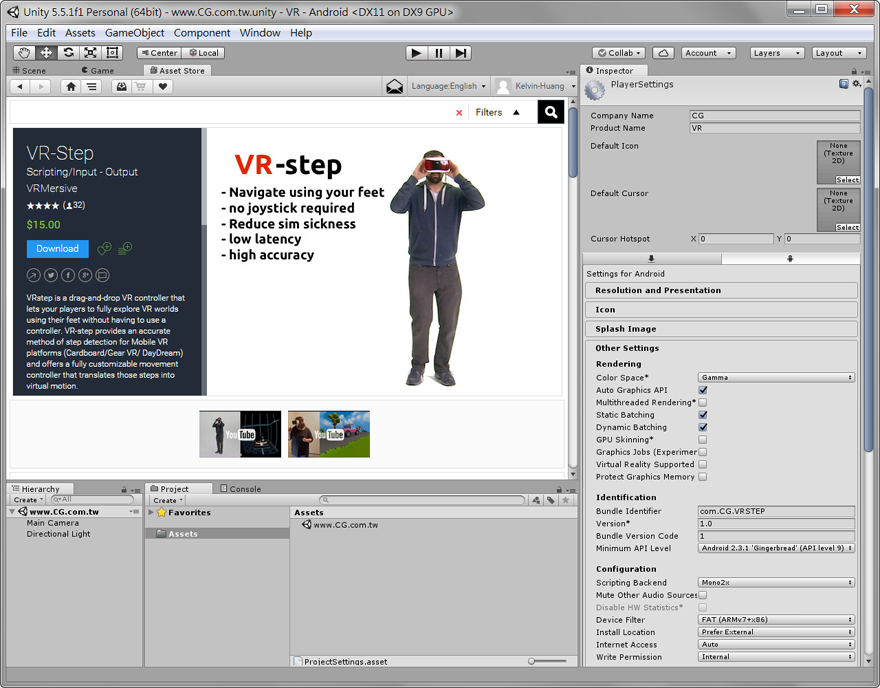Open the Collab button
Viewport: 880px width, 688px height.
click(x=619, y=53)
